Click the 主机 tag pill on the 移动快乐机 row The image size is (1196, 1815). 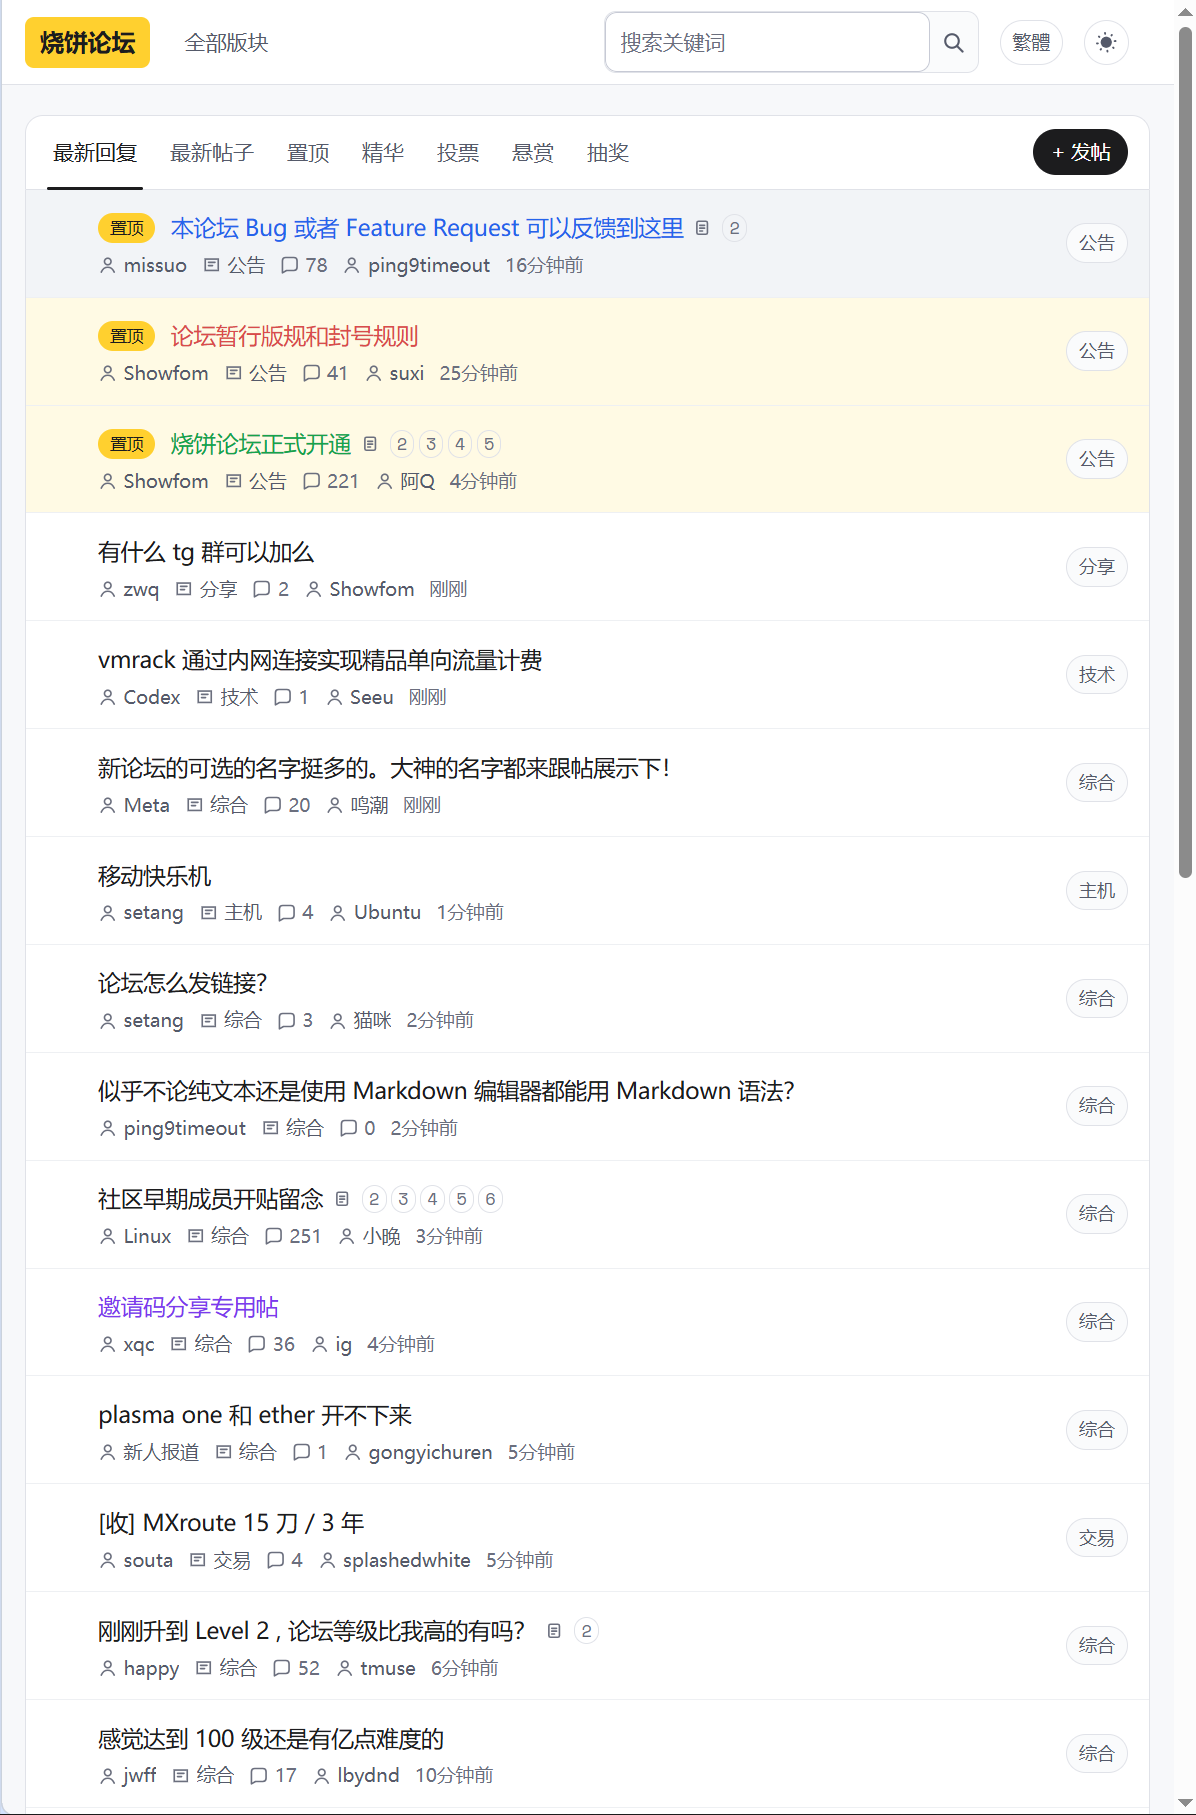(1097, 891)
